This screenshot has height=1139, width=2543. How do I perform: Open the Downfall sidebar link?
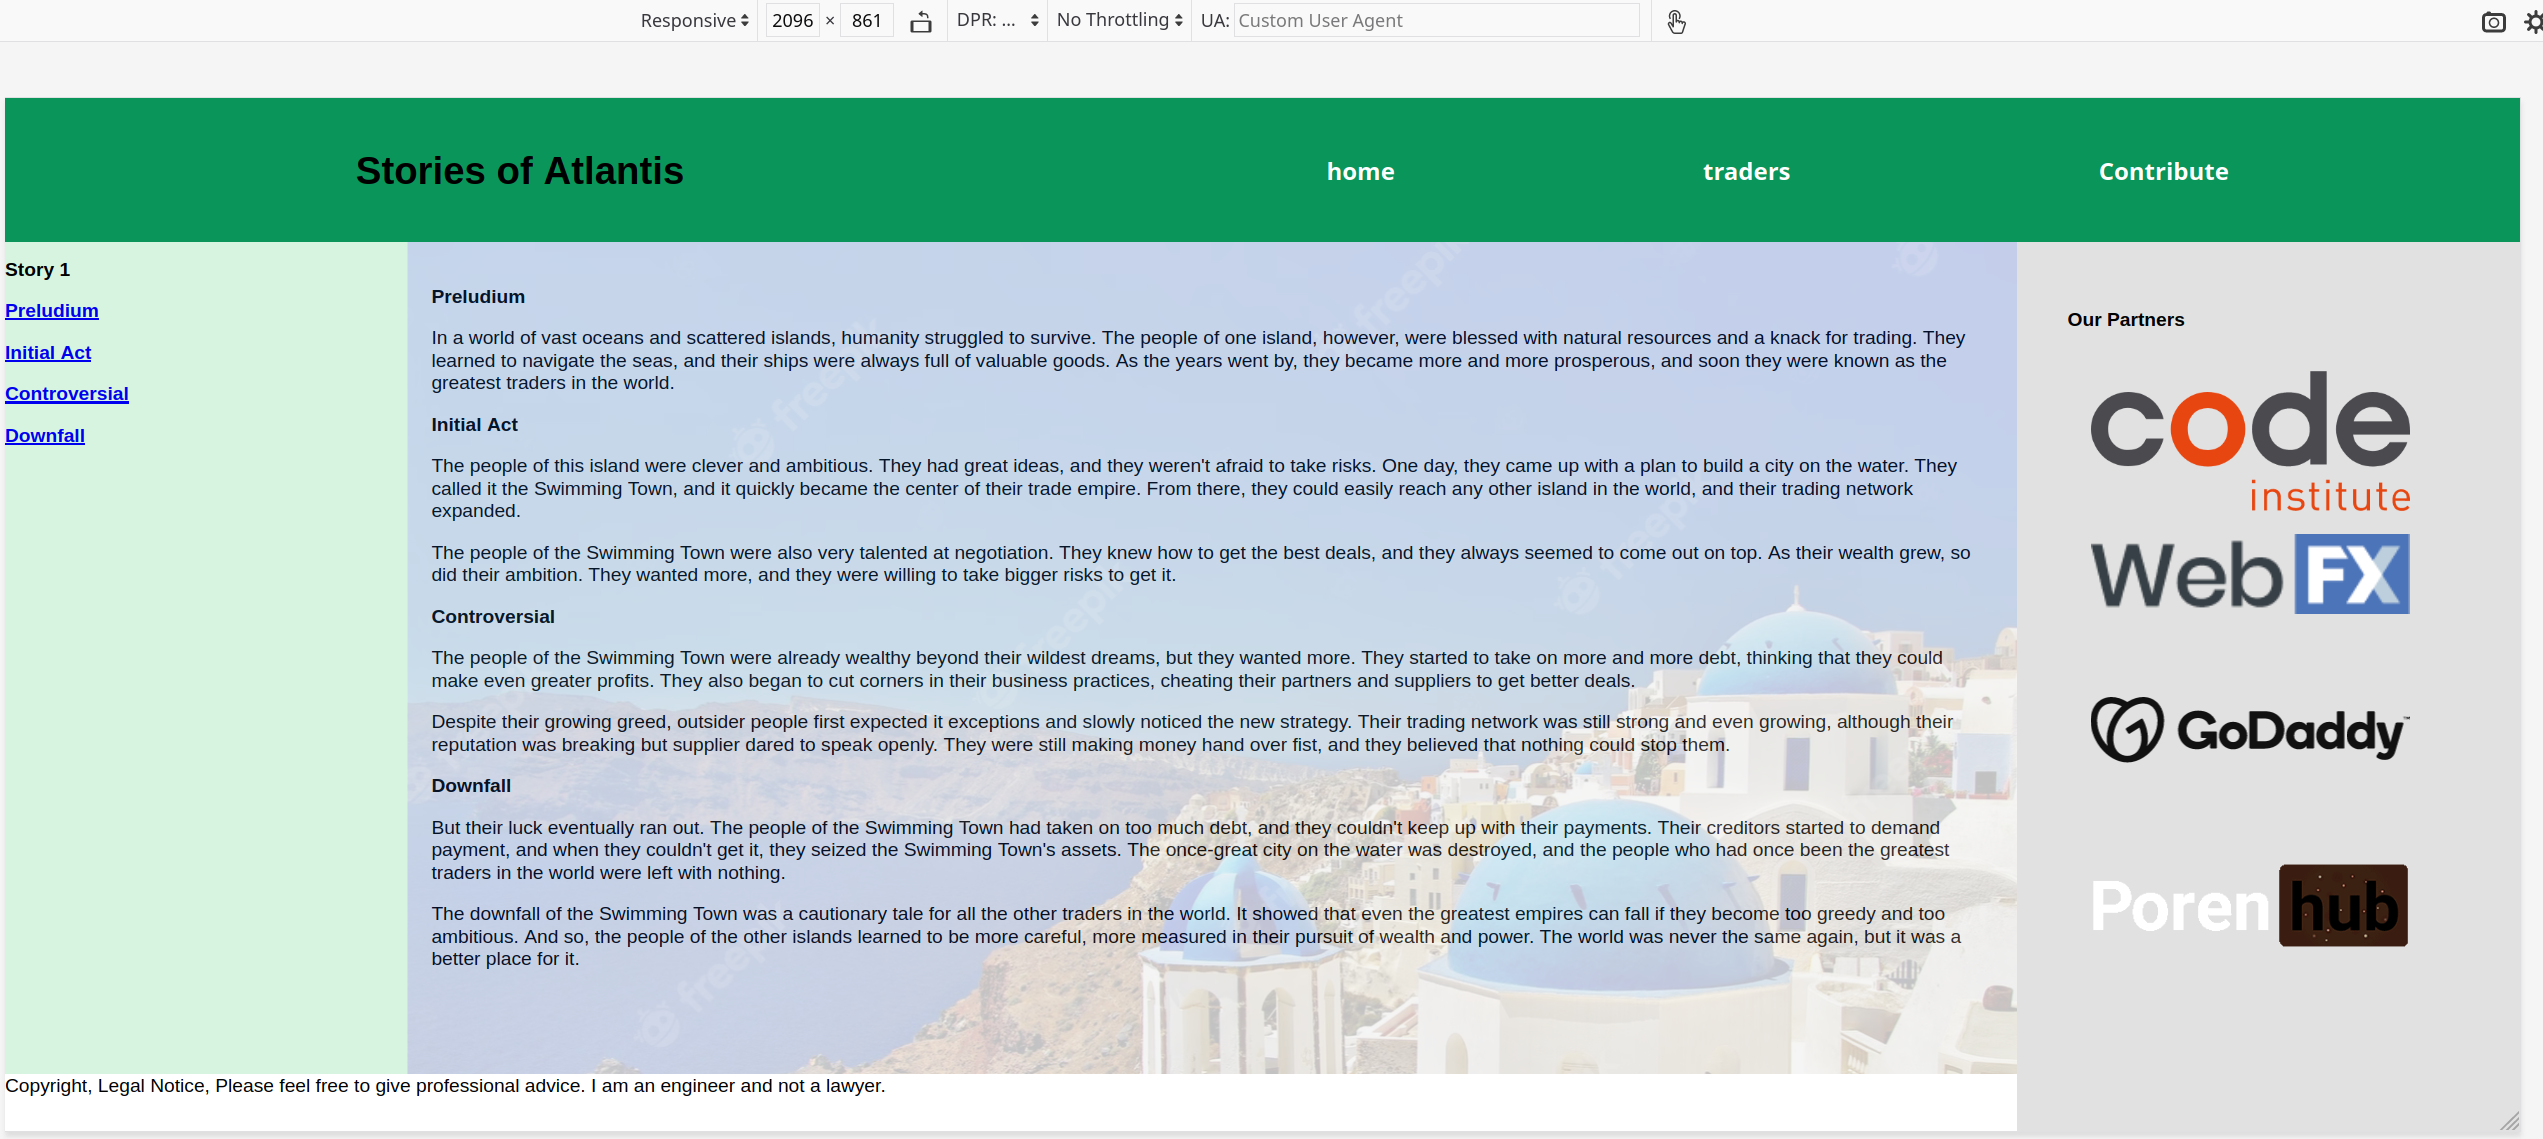[x=44, y=436]
